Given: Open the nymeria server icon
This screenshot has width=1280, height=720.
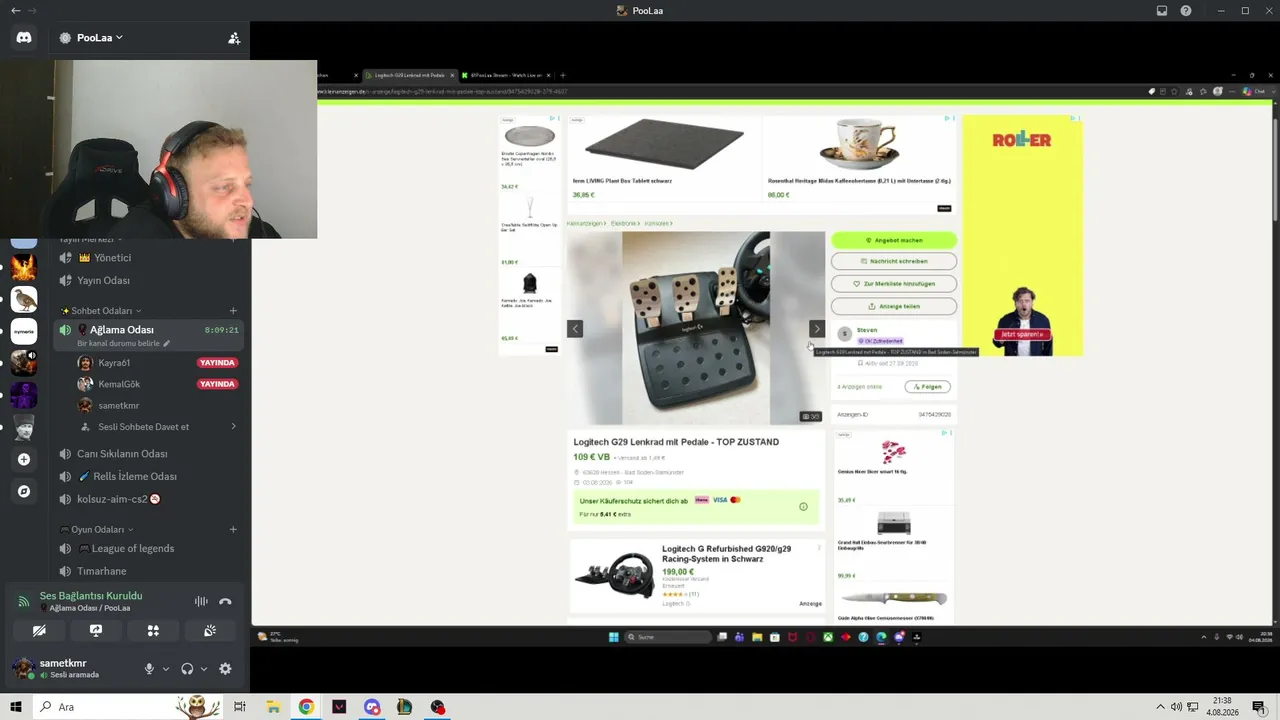Looking at the screenshot, I should click(24, 331).
